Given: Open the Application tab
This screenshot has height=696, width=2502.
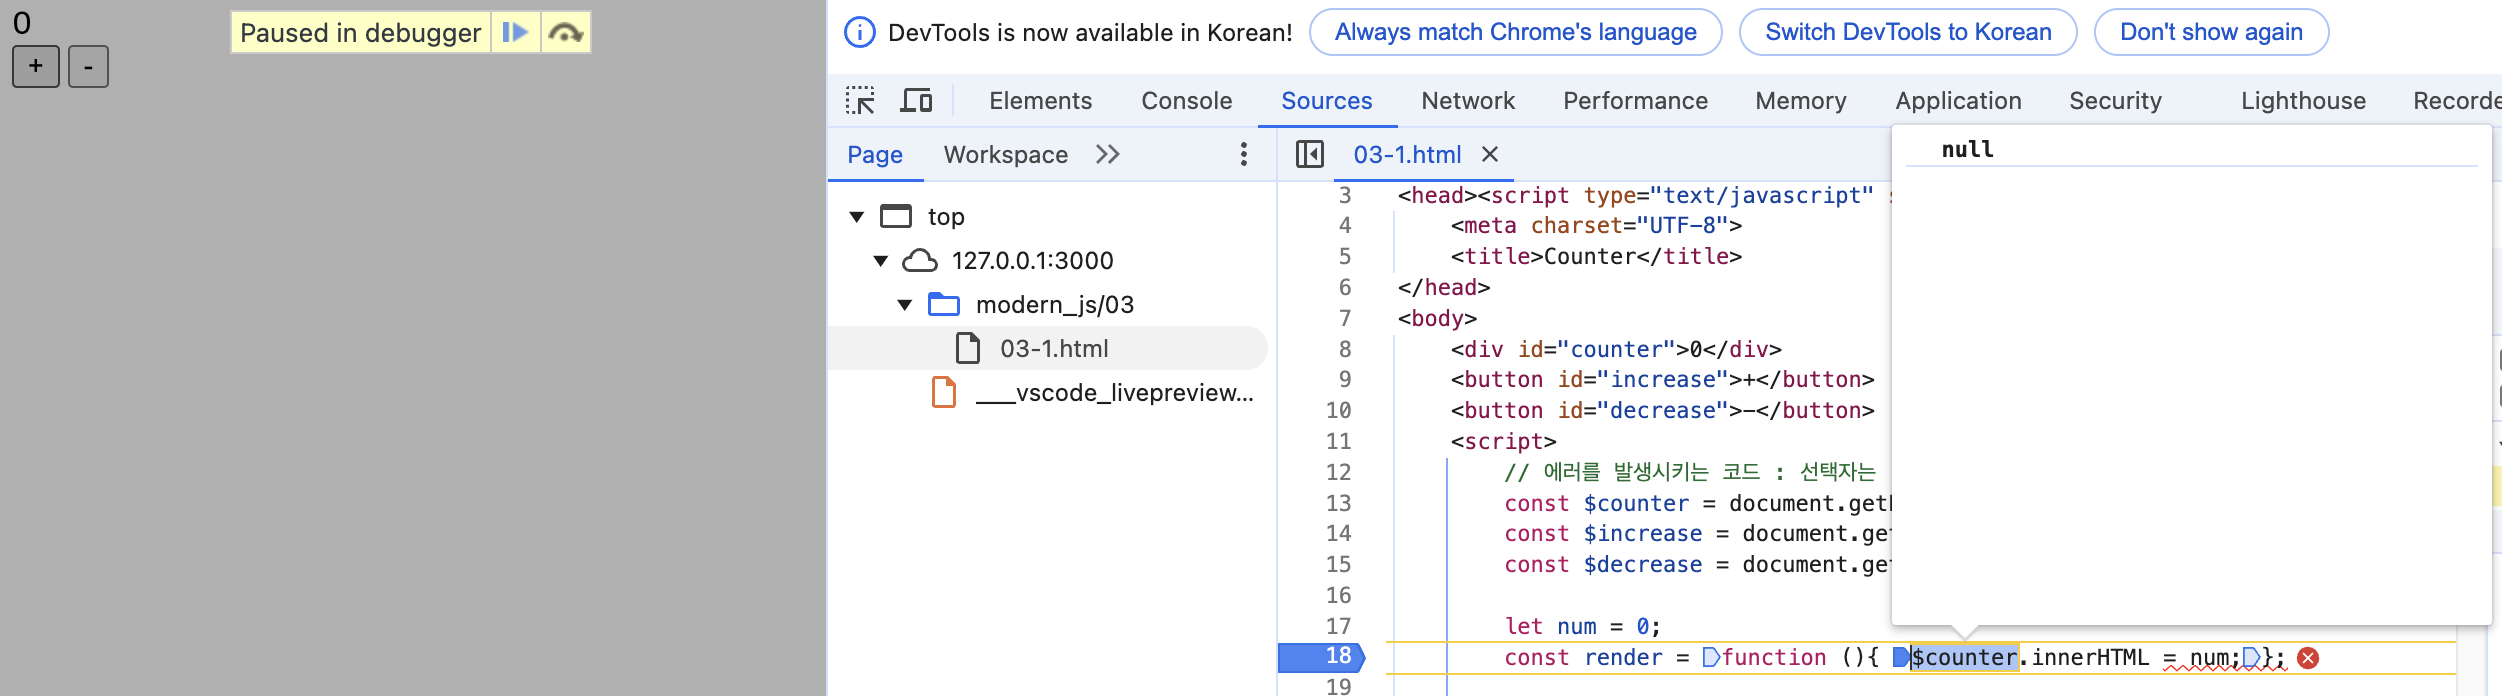Looking at the screenshot, I should coord(1958,101).
